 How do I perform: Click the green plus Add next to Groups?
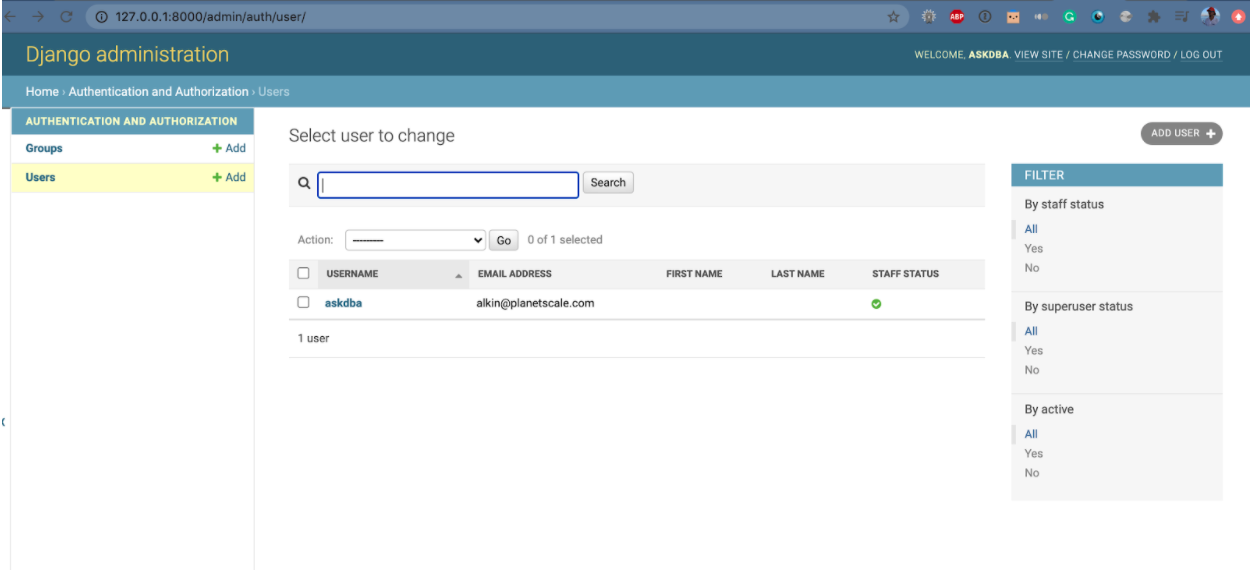click(x=229, y=148)
